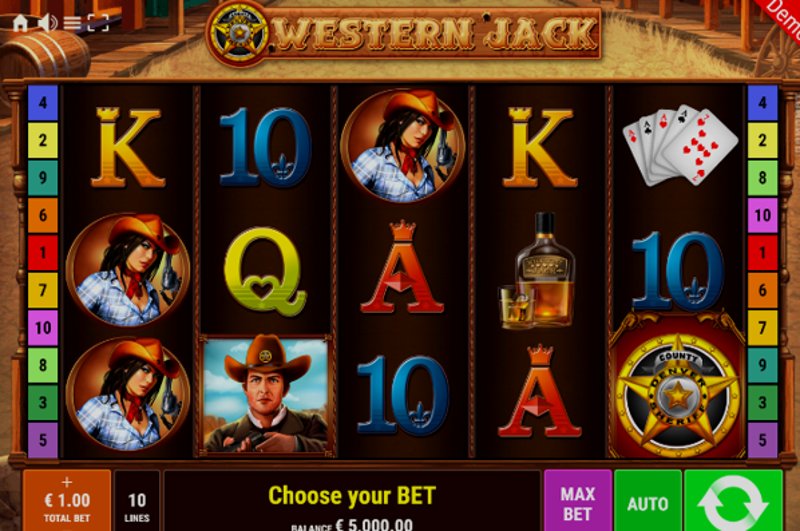
Task: Select blue payline 4 on the left strip
Action: click(43, 103)
